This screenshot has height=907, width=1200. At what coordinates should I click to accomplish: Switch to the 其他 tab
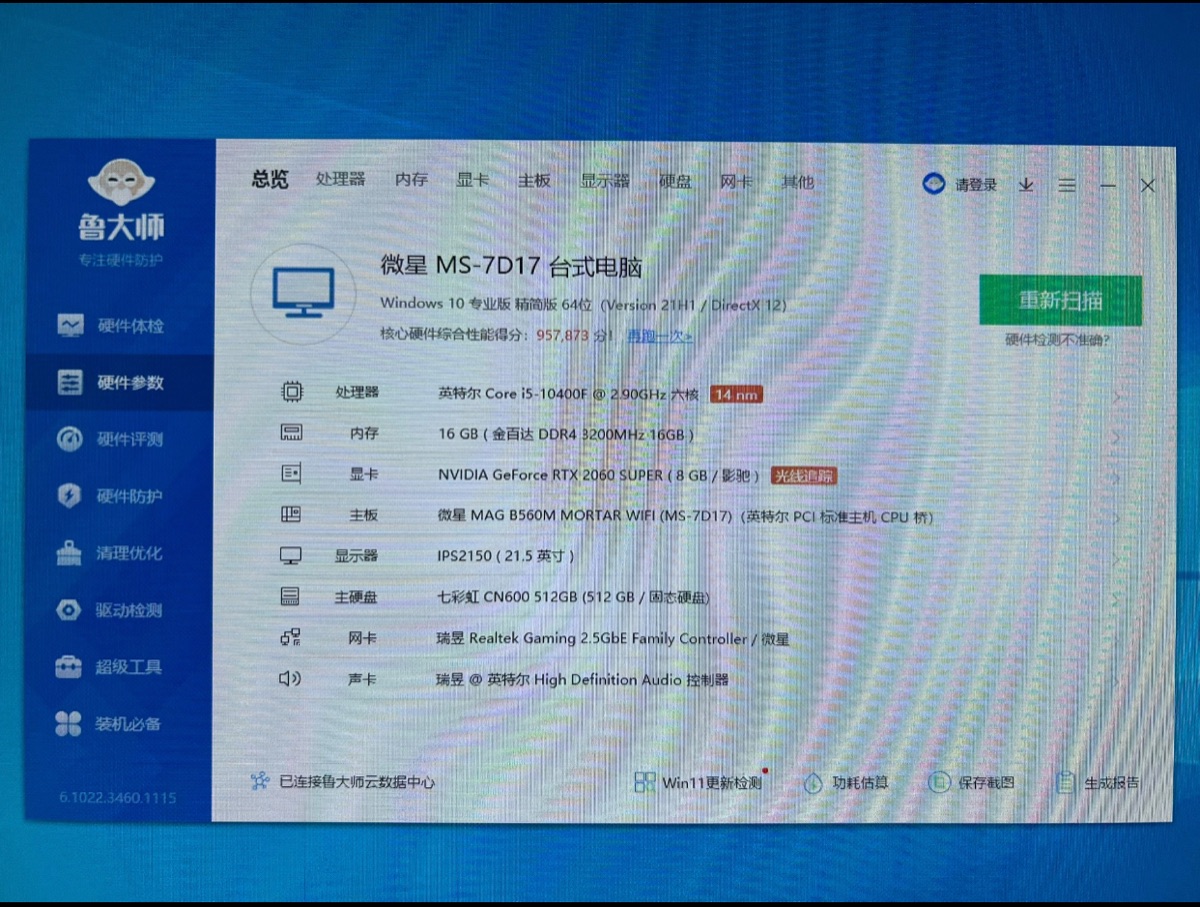pyautogui.click(x=798, y=182)
